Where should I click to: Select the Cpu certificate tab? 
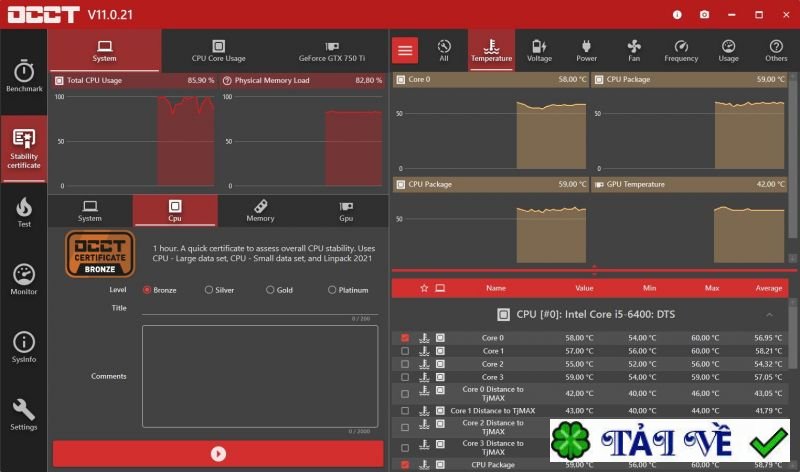click(x=175, y=211)
